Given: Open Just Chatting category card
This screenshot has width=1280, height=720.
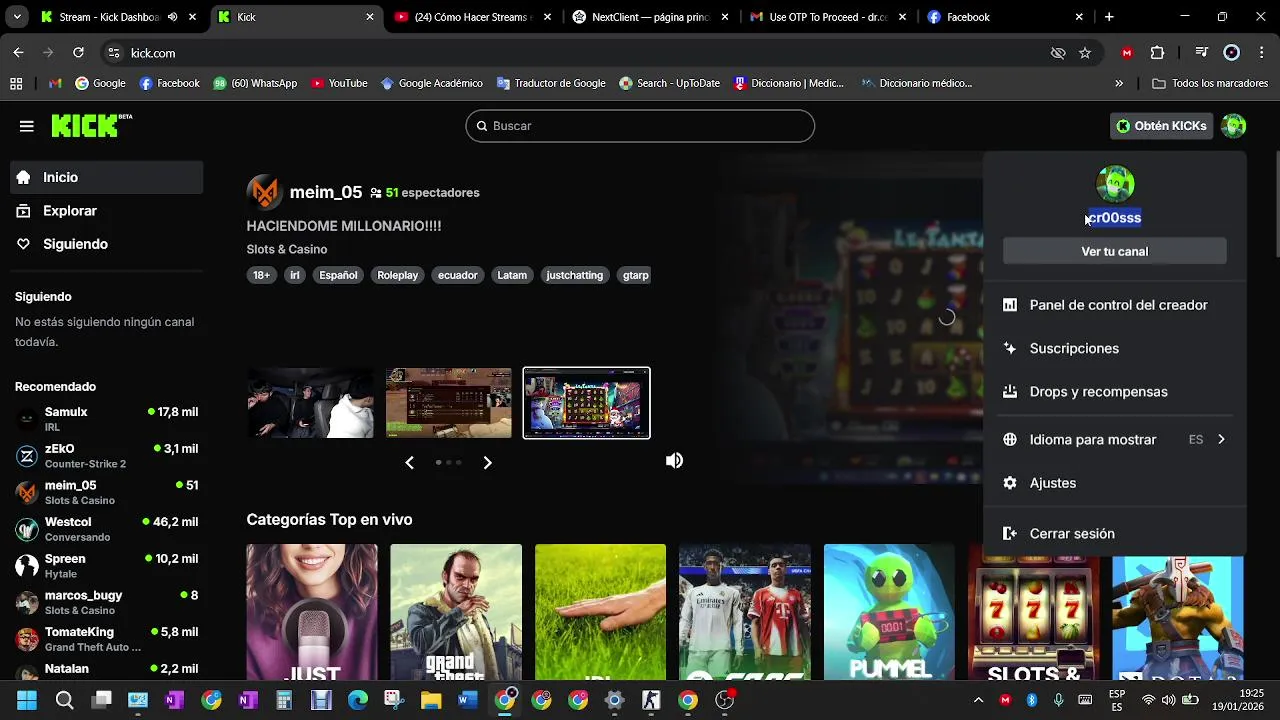Looking at the screenshot, I should (x=312, y=612).
